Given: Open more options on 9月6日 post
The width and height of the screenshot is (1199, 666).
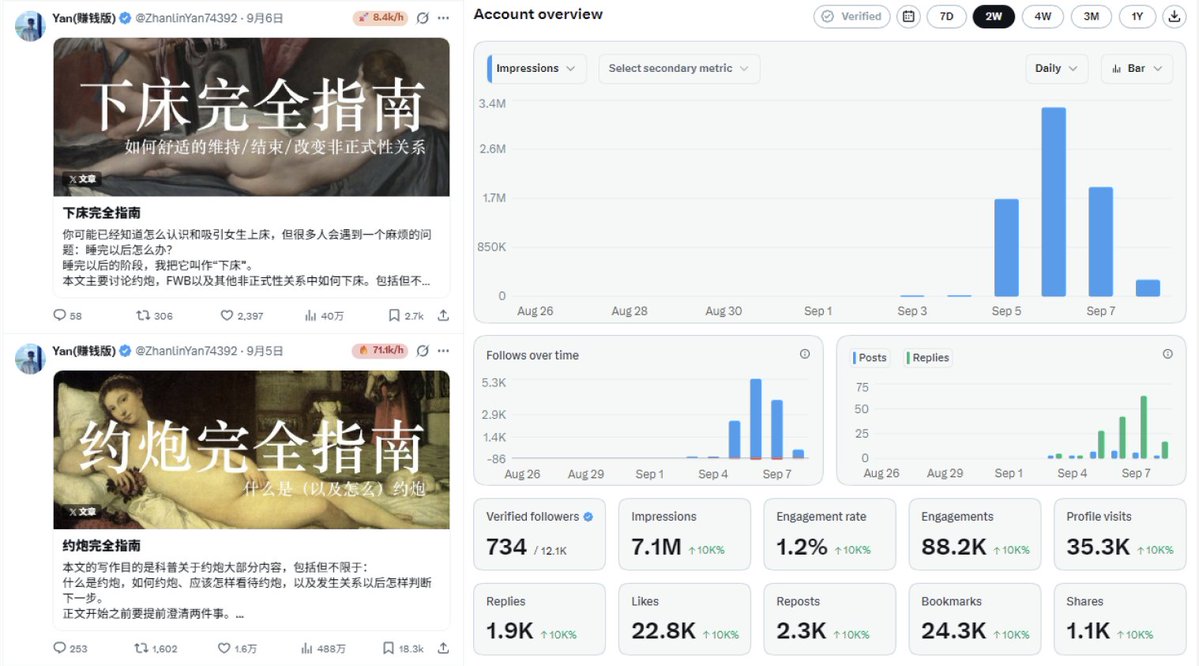Looking at the screenshot, I should (444, 18).
